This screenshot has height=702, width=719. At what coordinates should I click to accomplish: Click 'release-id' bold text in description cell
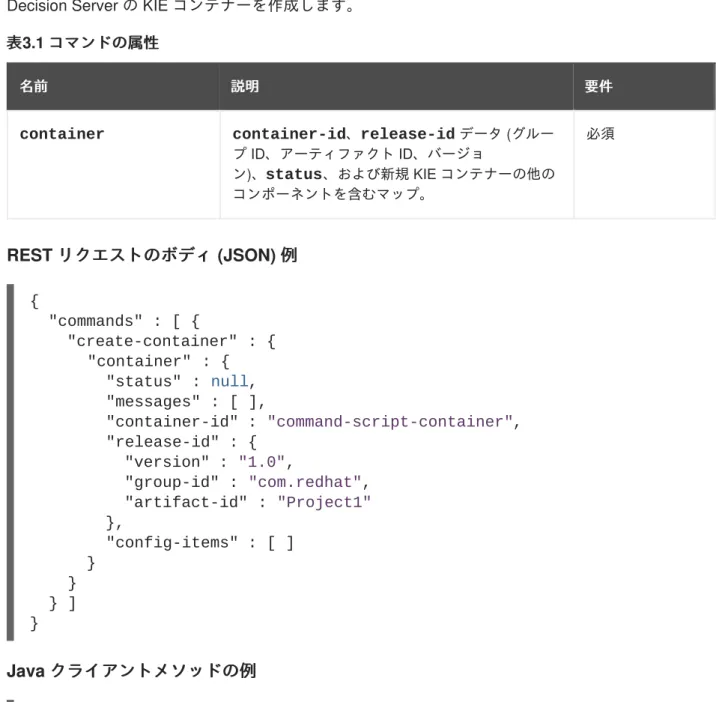pyautogui.click(x=408, y=134)
